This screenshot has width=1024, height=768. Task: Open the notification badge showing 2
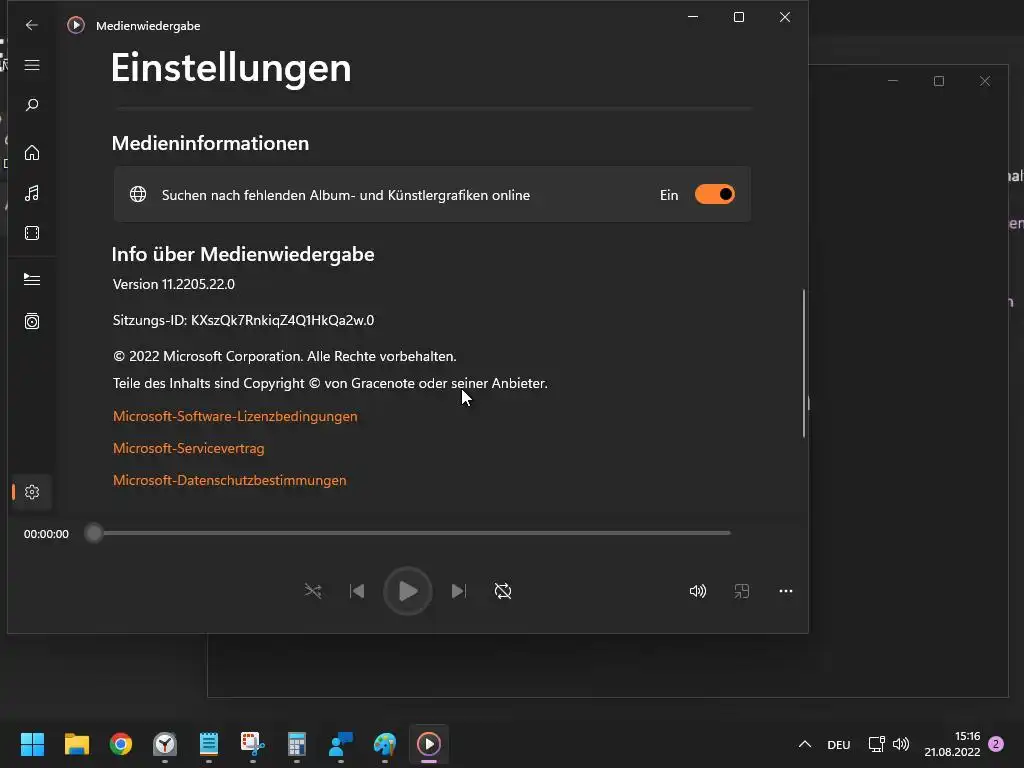(996, 744)
